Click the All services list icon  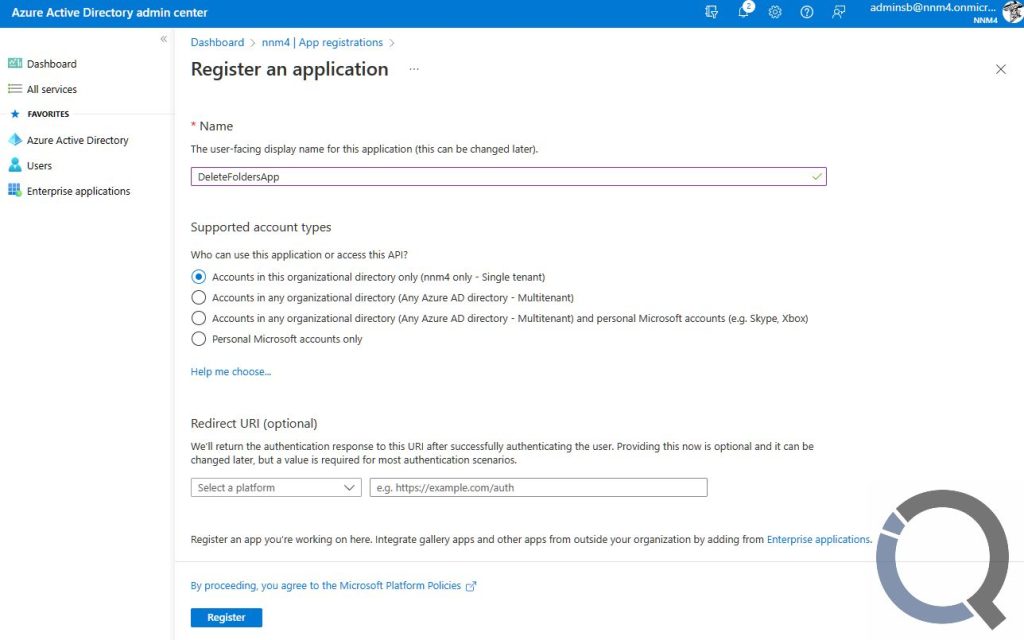[15, 89]
